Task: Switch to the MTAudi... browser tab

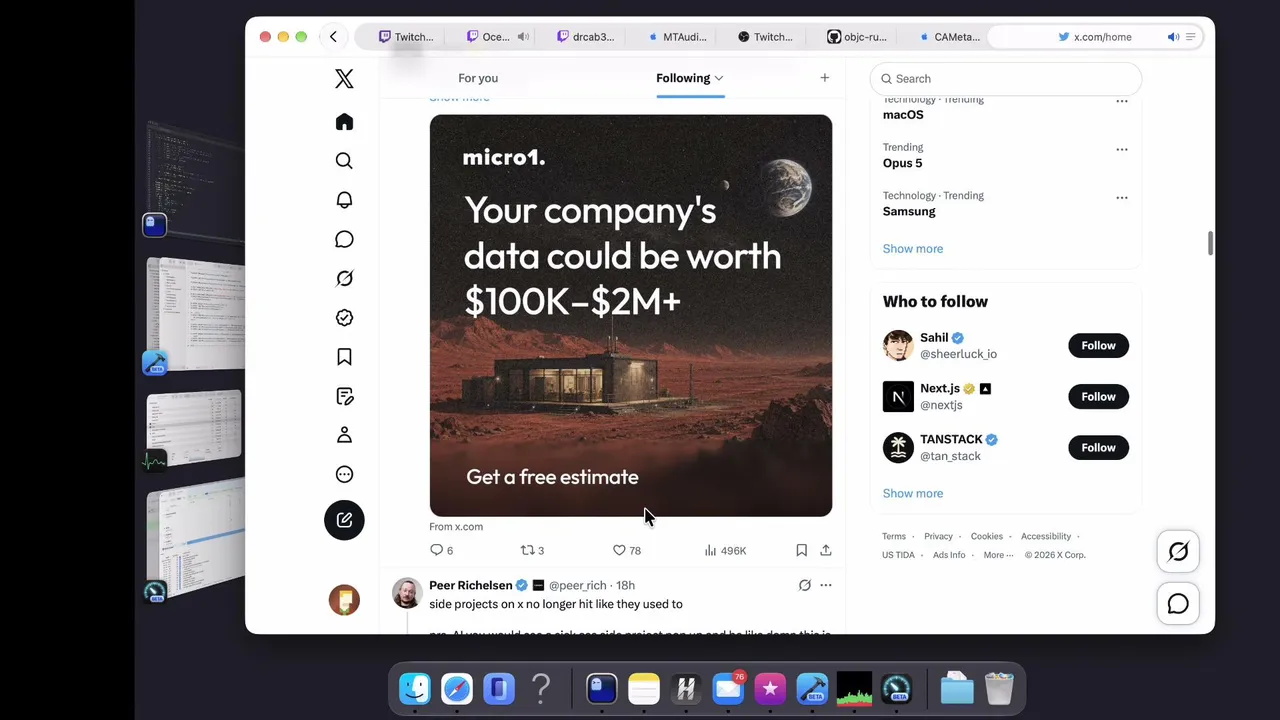Action: (677, 37)
